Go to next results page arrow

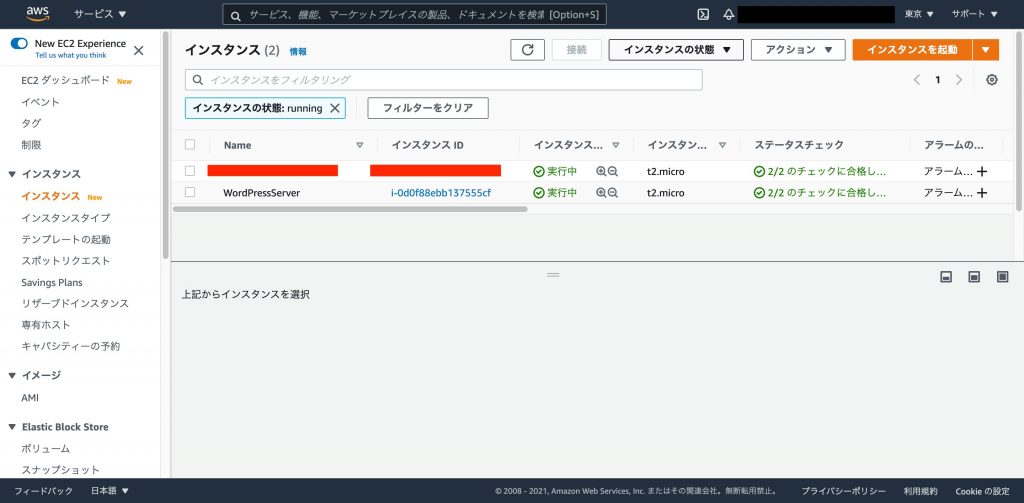pyautogui.click(x=959, y=80)
